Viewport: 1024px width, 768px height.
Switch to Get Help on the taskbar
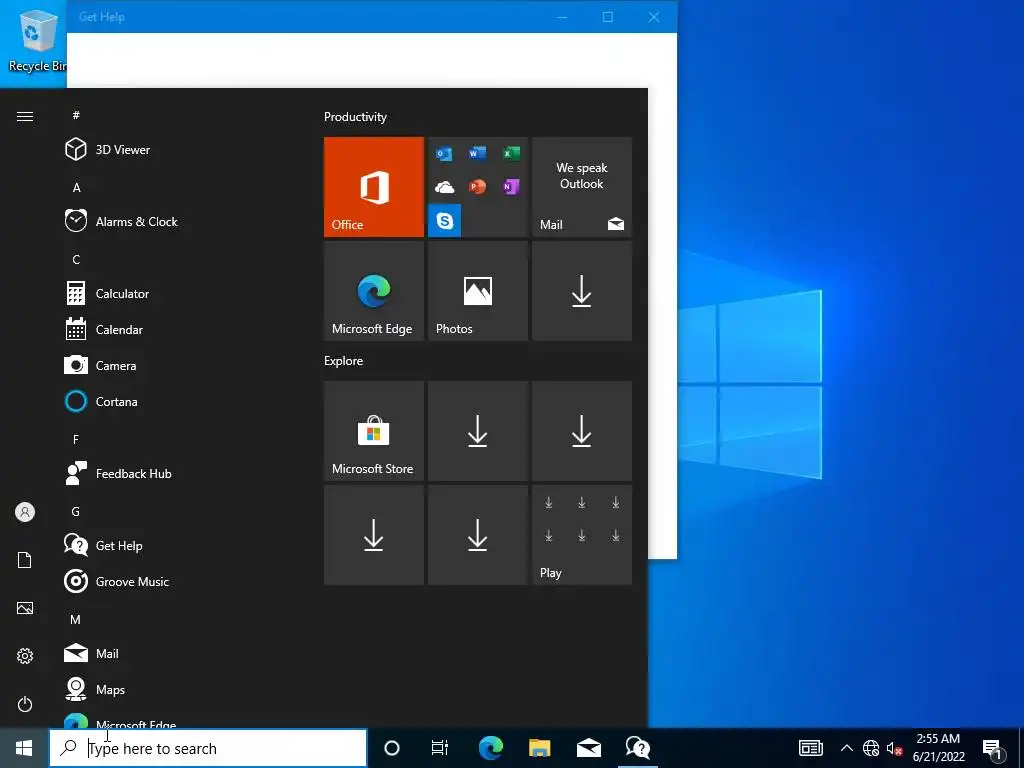(637, 748)
